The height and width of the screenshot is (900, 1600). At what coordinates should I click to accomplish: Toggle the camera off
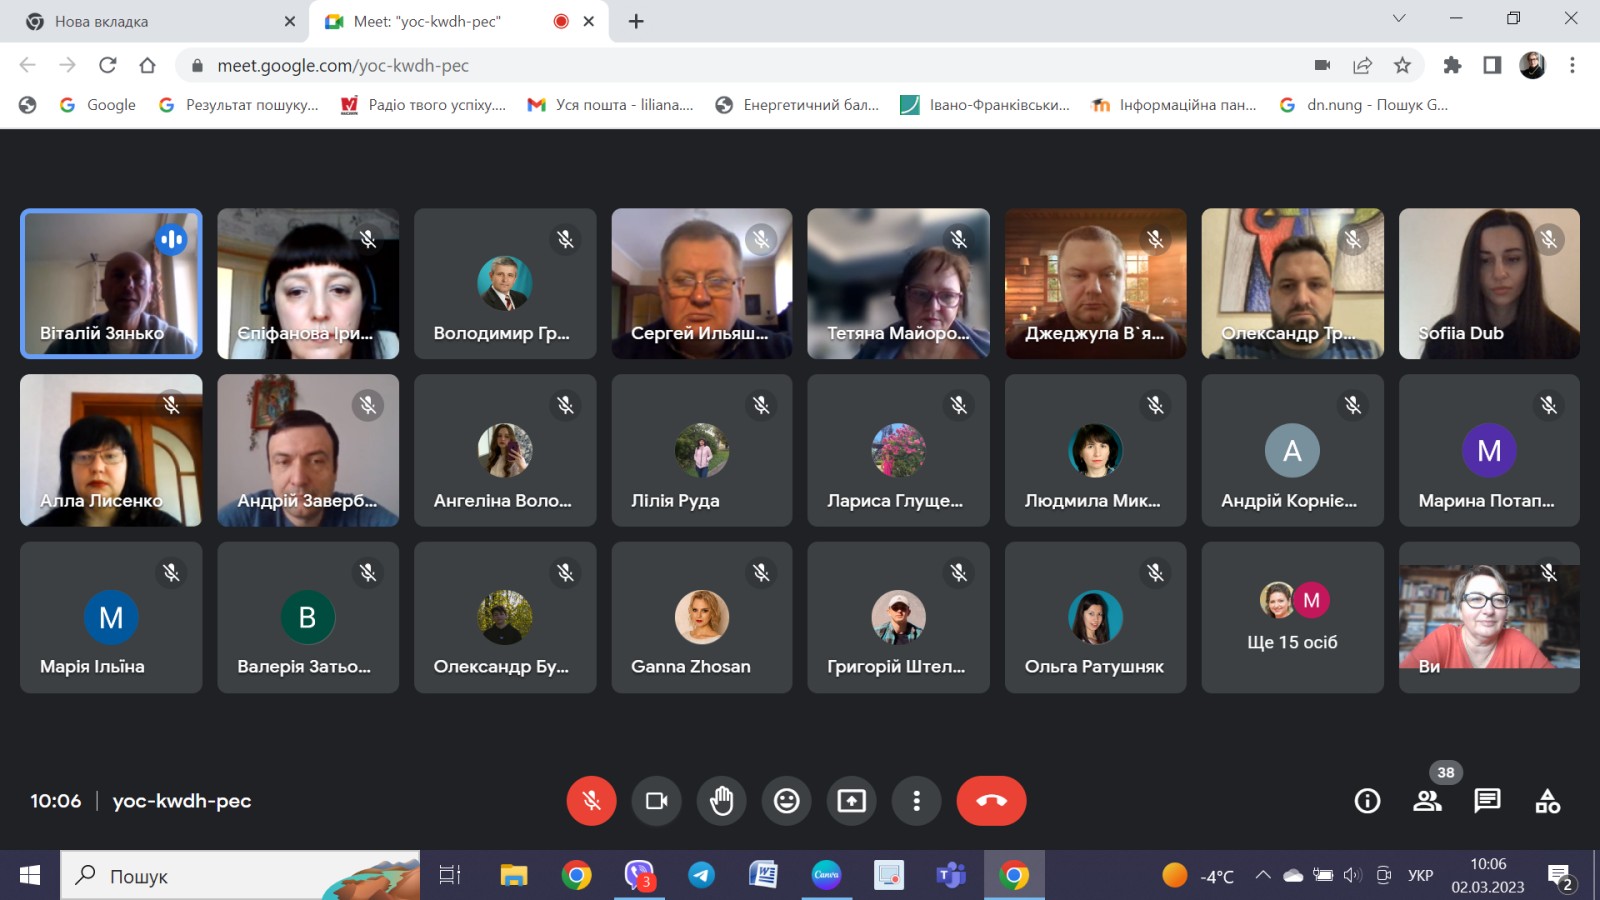tap(656, 801)
